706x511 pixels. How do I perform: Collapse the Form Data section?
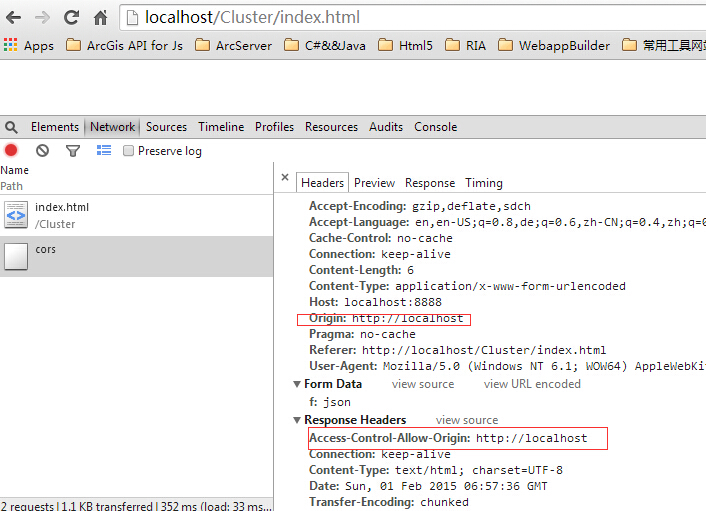pos(297,384)
